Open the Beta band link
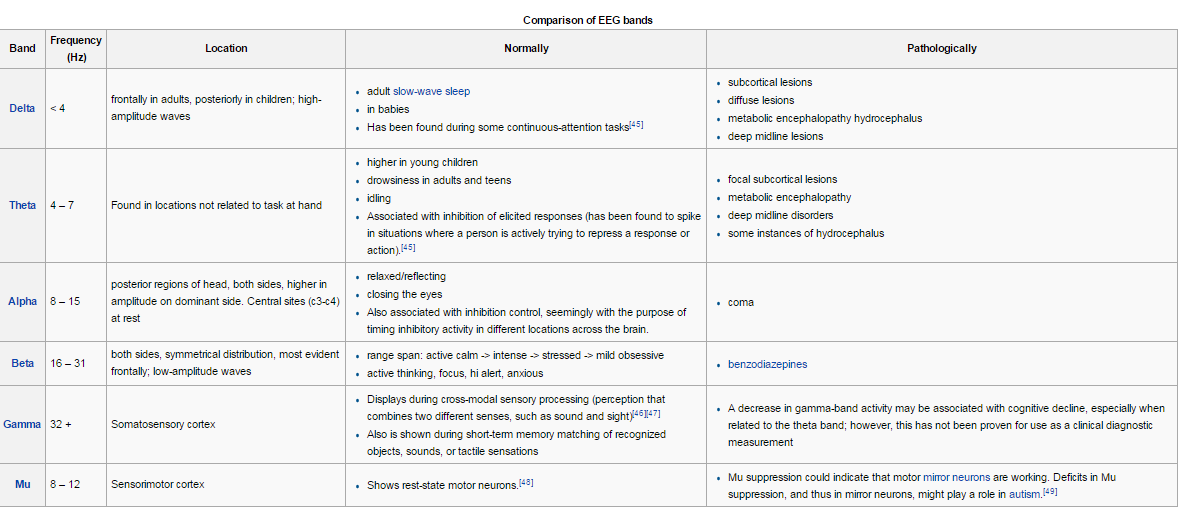Image resolution: width=1187 pixels, height=515 pixels. coord(22,364)
